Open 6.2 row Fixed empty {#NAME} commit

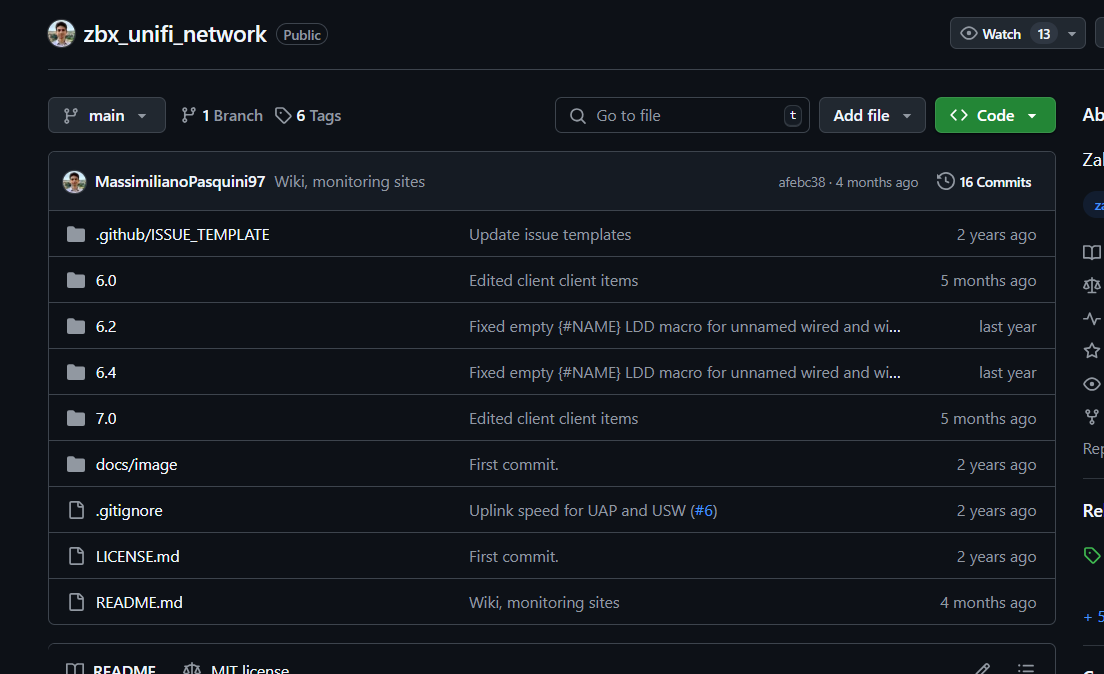point(685,327)
